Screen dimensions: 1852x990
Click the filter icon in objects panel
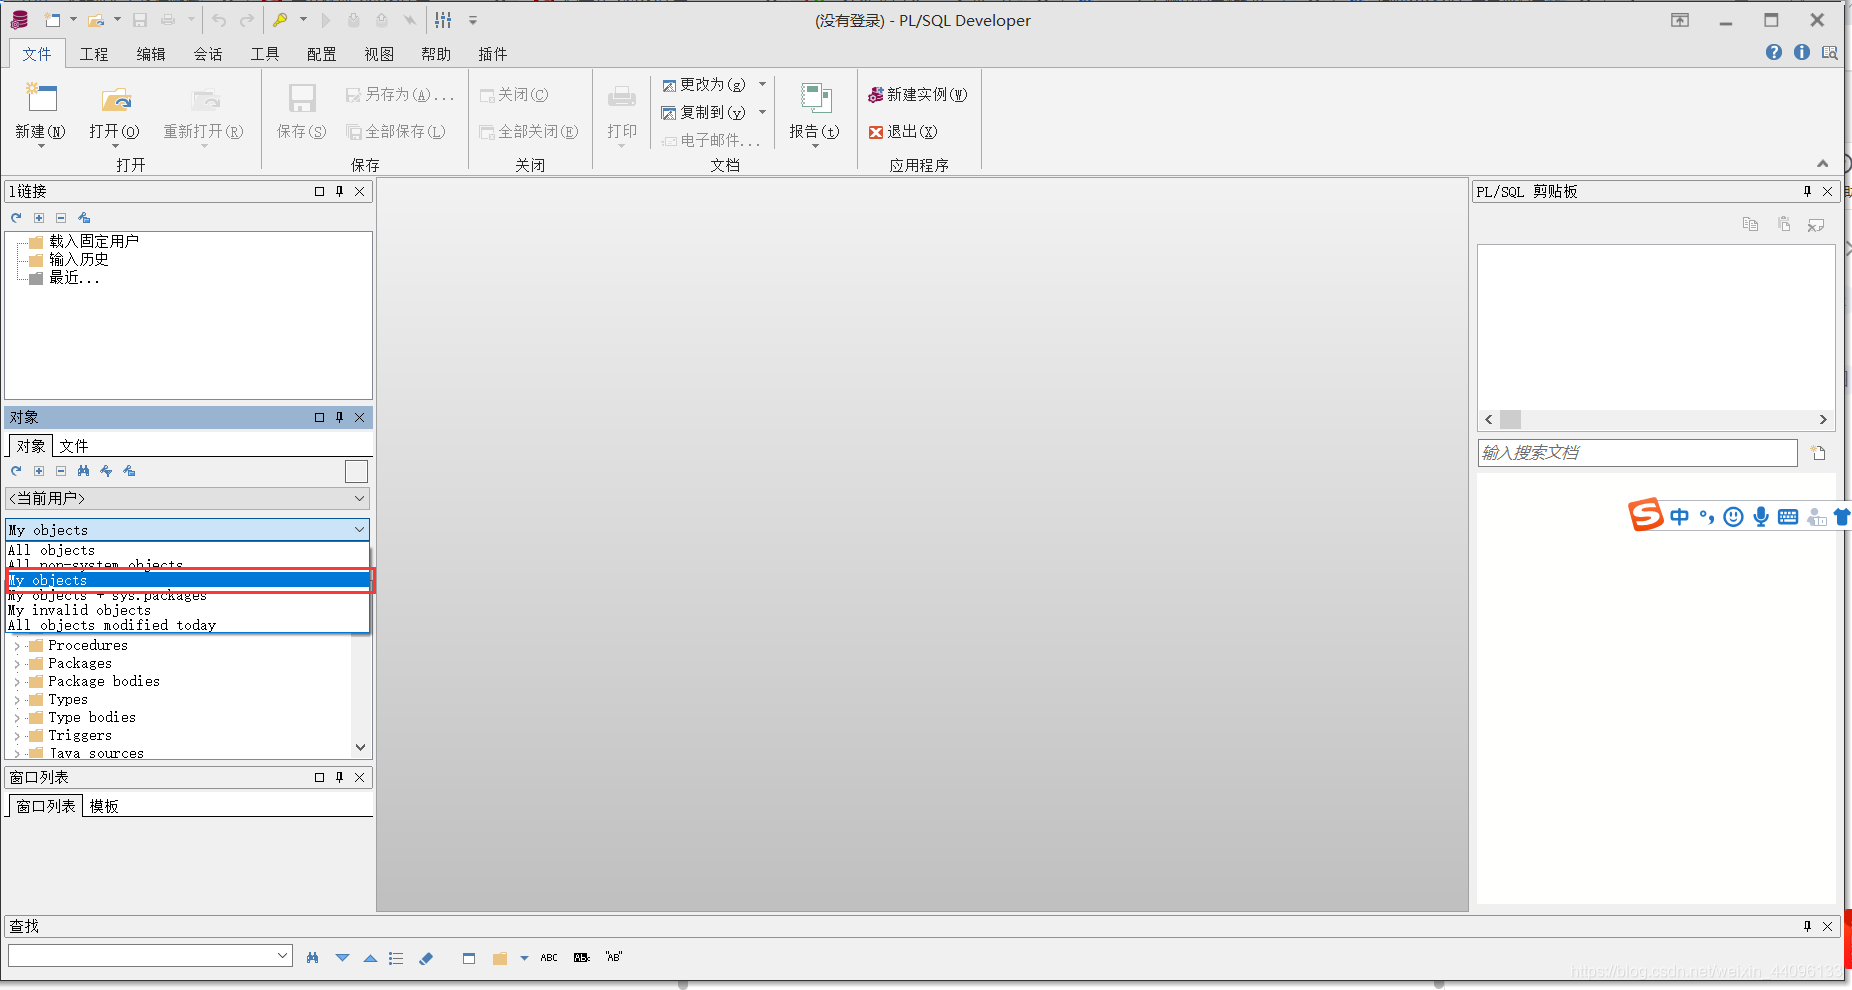(106, 471)
